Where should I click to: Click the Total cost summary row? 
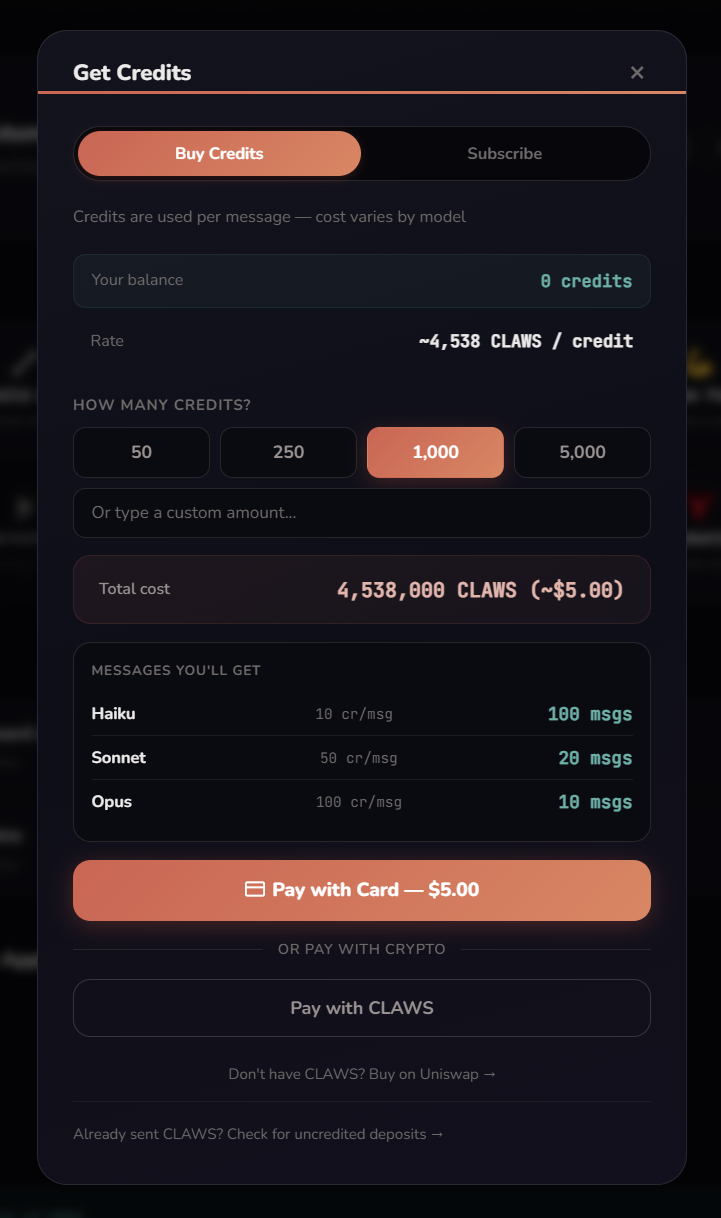pyautogui.click(x=361, y=589)
